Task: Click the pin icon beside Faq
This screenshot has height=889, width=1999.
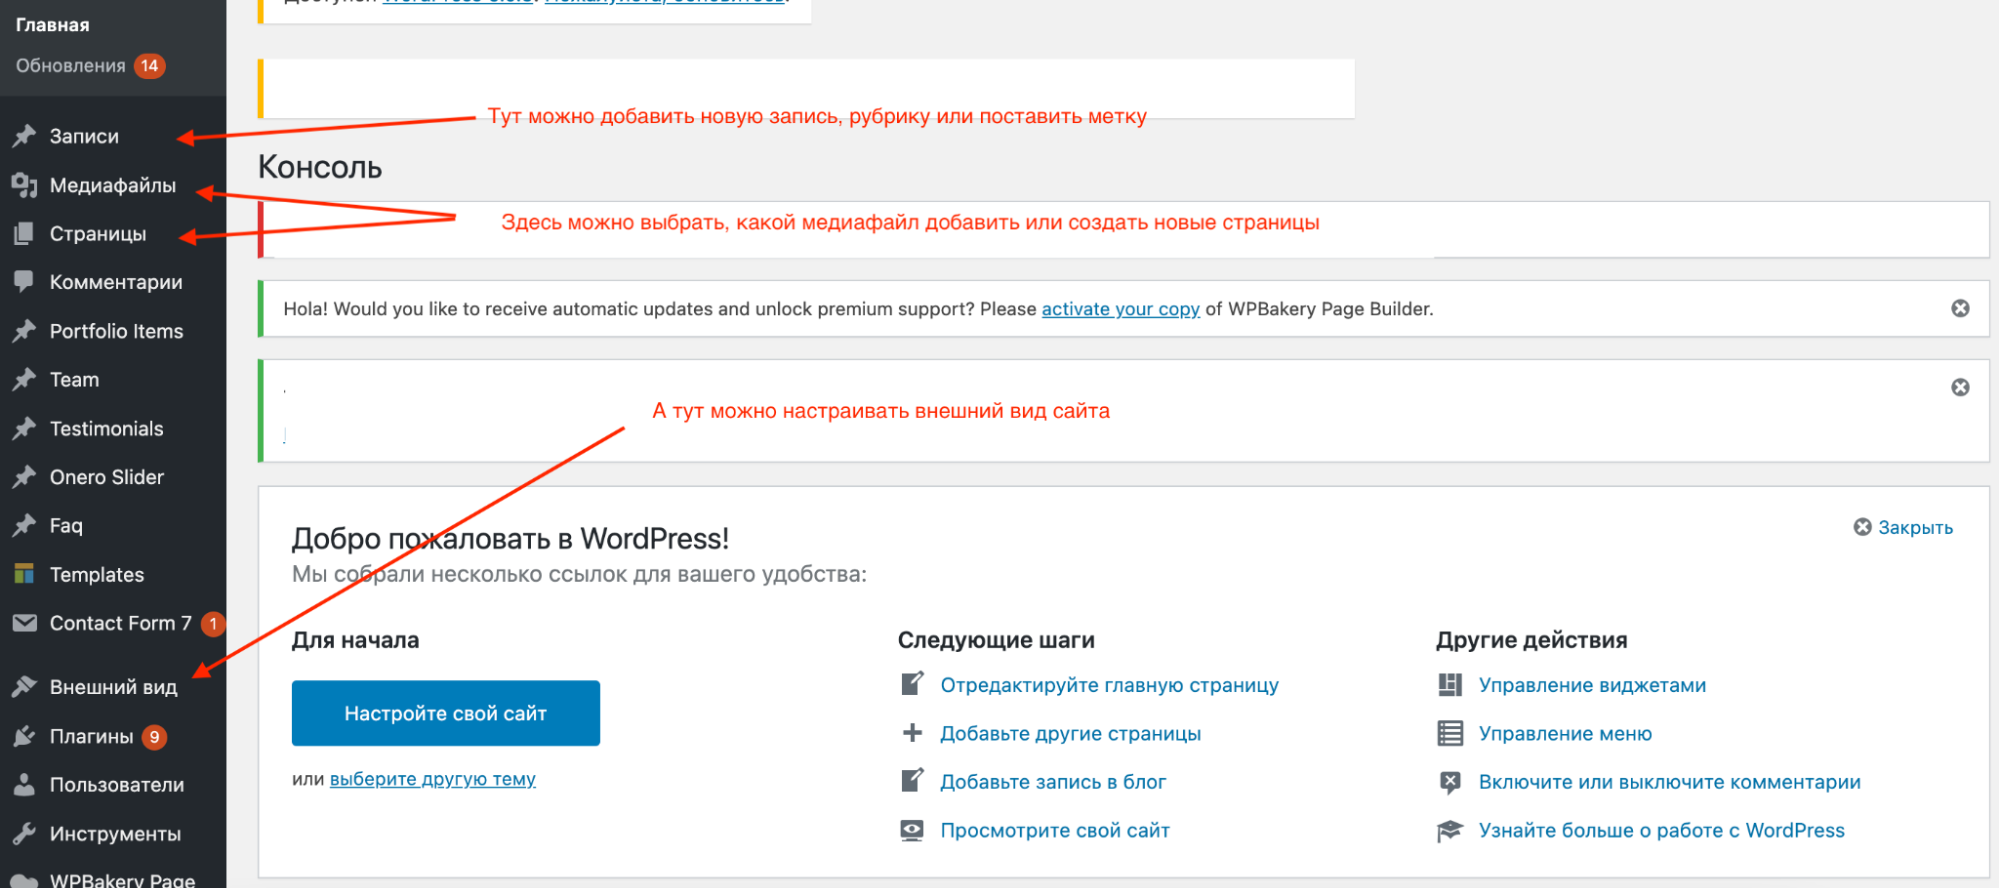Action: (24, 526)
